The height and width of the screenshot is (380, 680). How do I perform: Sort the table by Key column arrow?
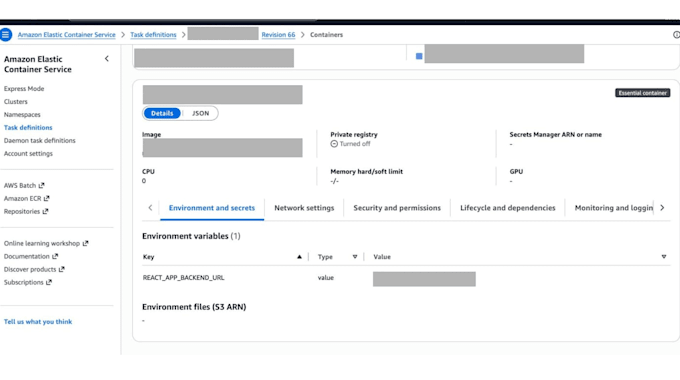click(299, 257)
